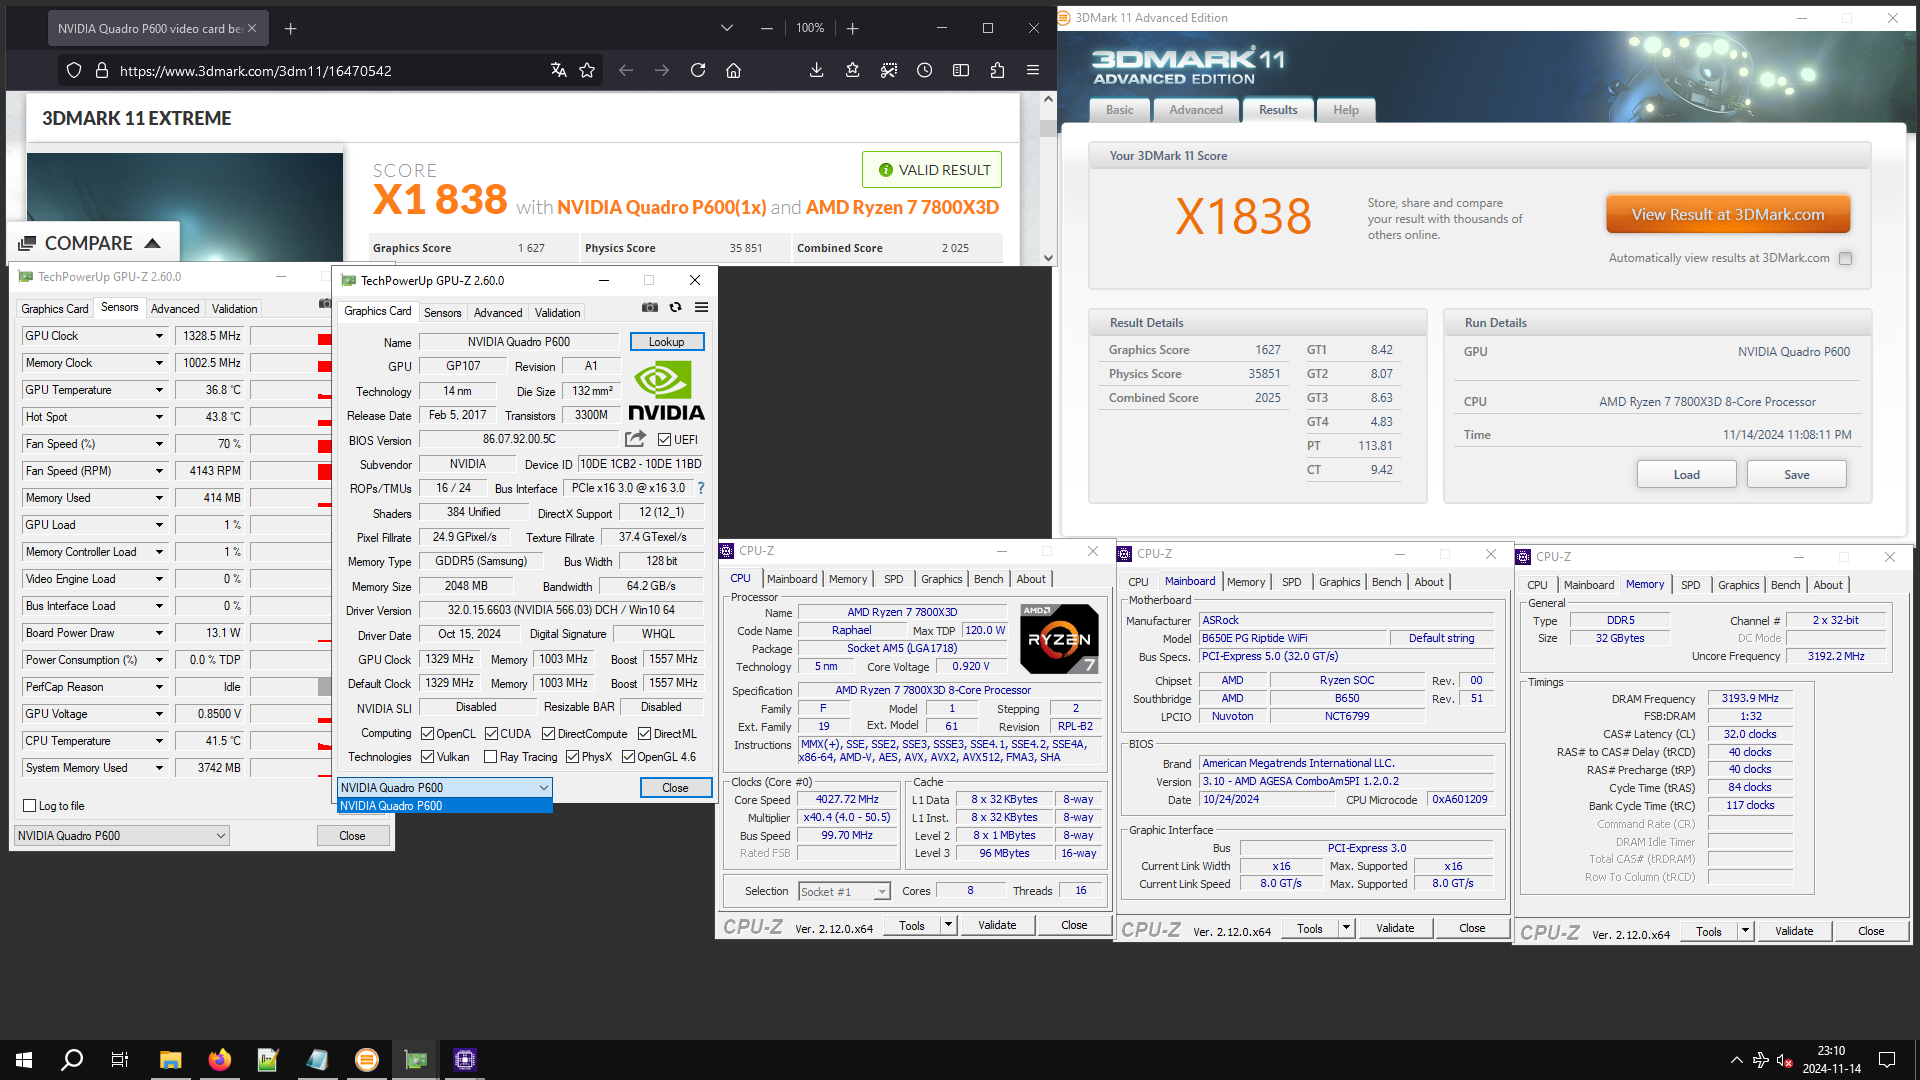1920x1080 pixels.
Task: Toggle DirectML checkbox
Action: (644, 734)
